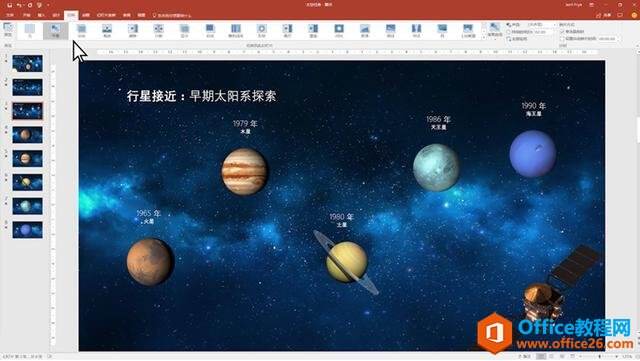This screenshot has width=640, height=361.
Task: Open the Animations (动画) tab
Action: pyautogui.click(x=86, y=15)
